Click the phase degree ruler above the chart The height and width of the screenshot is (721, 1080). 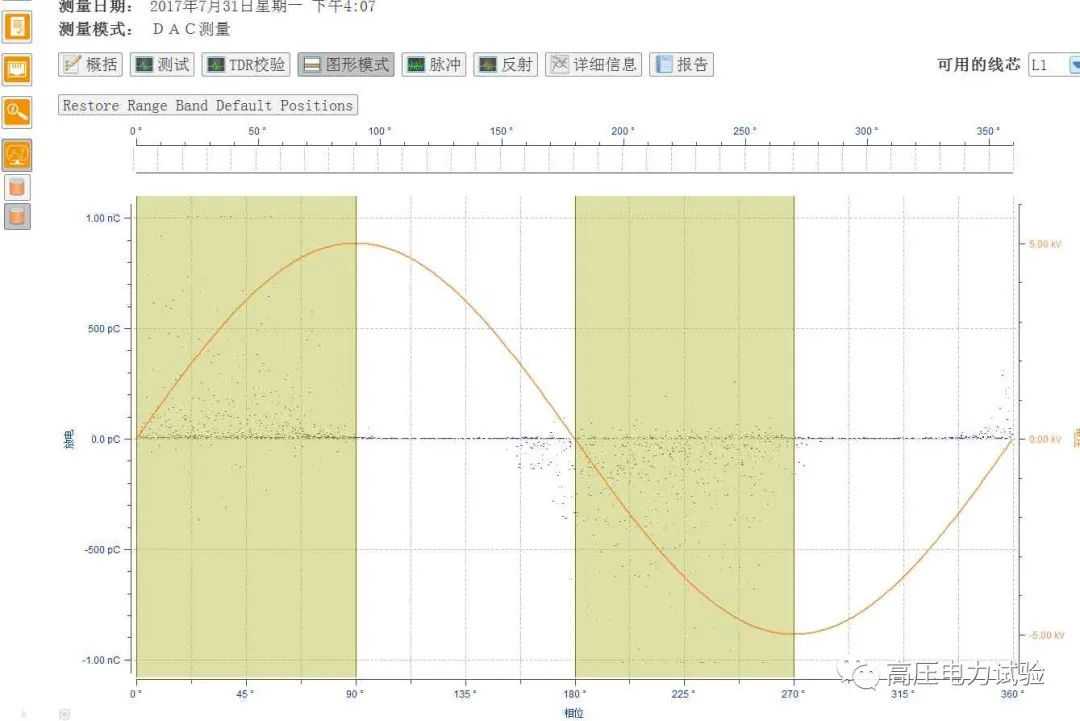574,157
